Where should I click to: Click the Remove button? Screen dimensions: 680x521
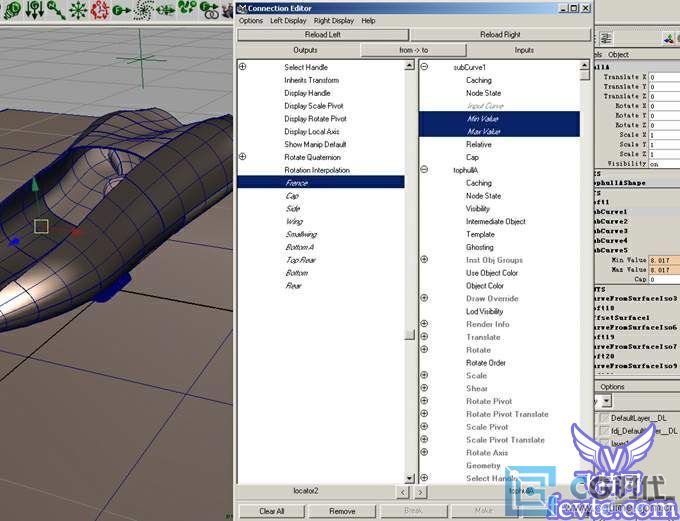(342, 511)
